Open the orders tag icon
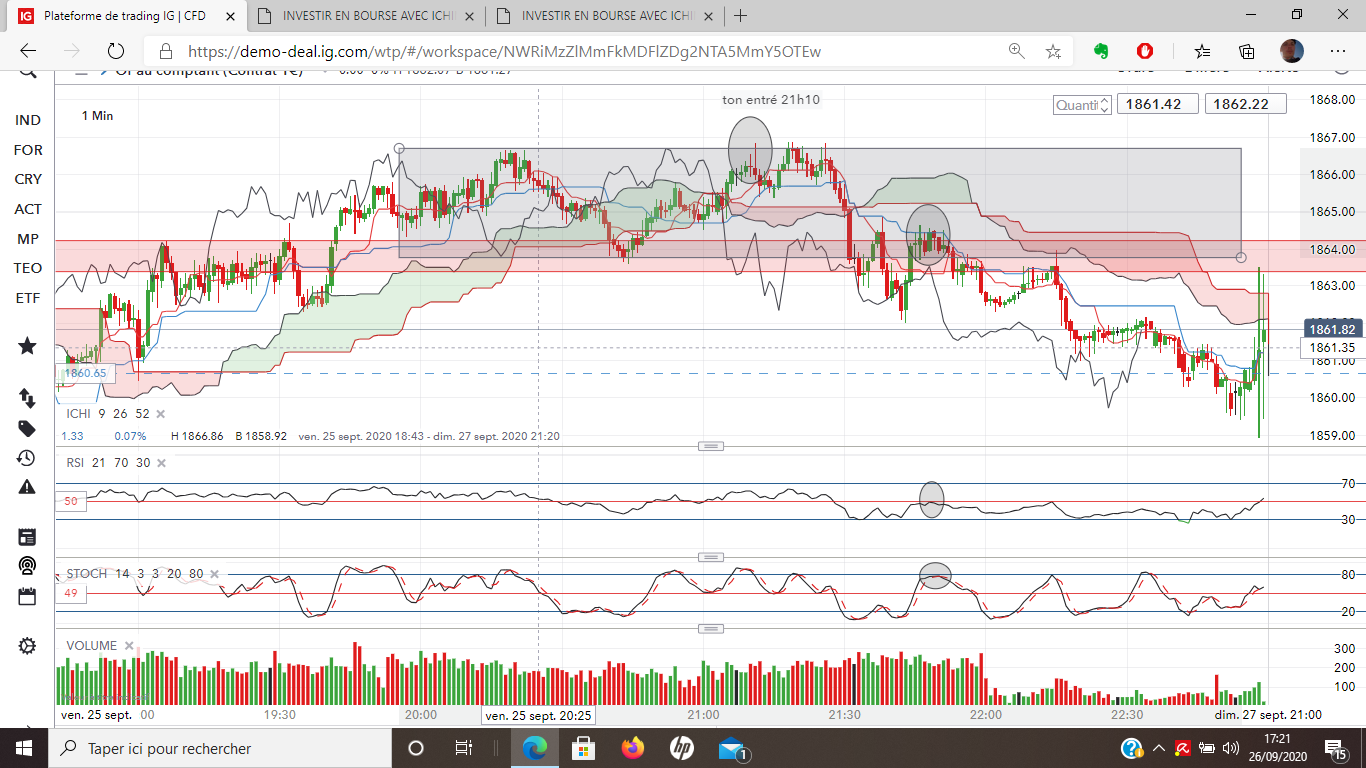Image resolution: width=1366 pixels, height=768 pixels. click(27, 428)
